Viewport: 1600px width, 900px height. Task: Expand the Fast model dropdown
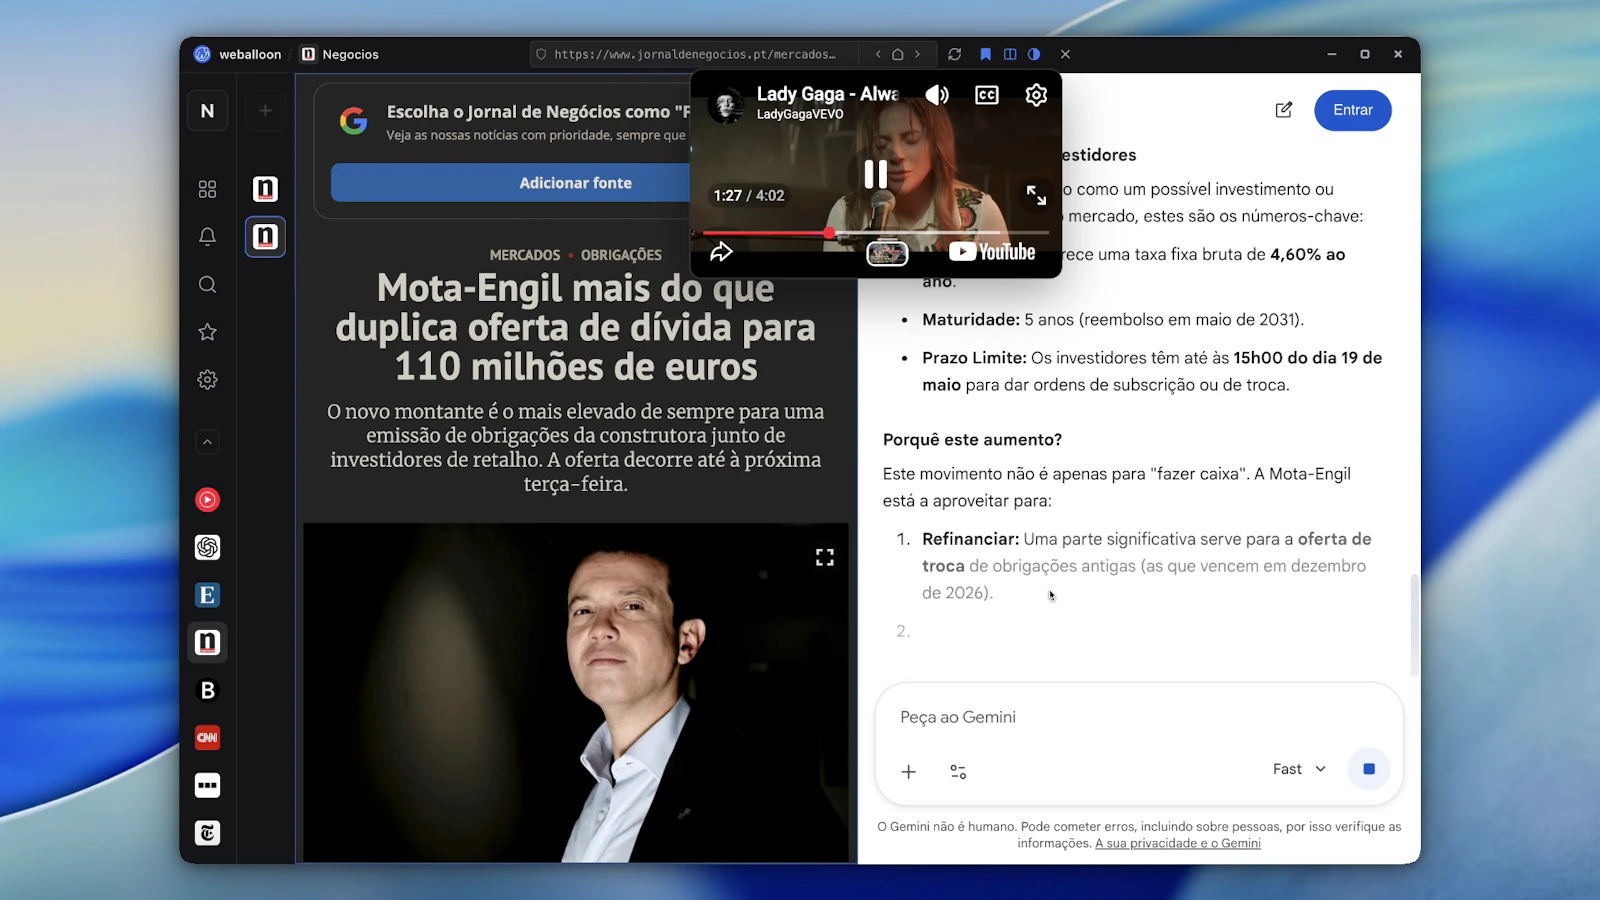pos(1299,769)
